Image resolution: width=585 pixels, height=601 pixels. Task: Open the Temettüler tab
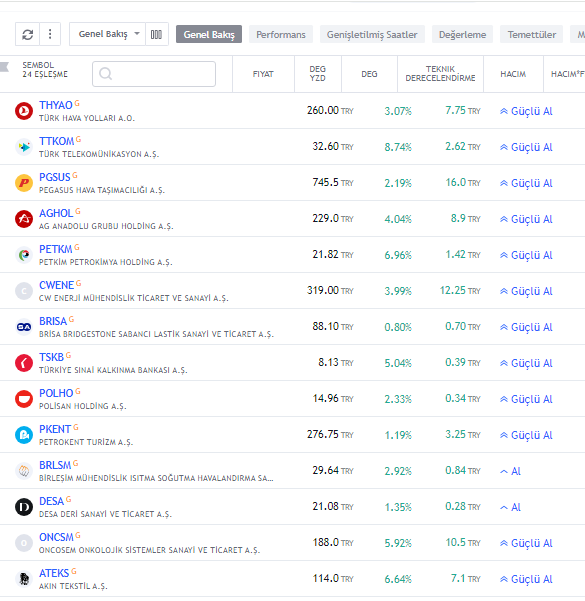(x=531, y=34)
